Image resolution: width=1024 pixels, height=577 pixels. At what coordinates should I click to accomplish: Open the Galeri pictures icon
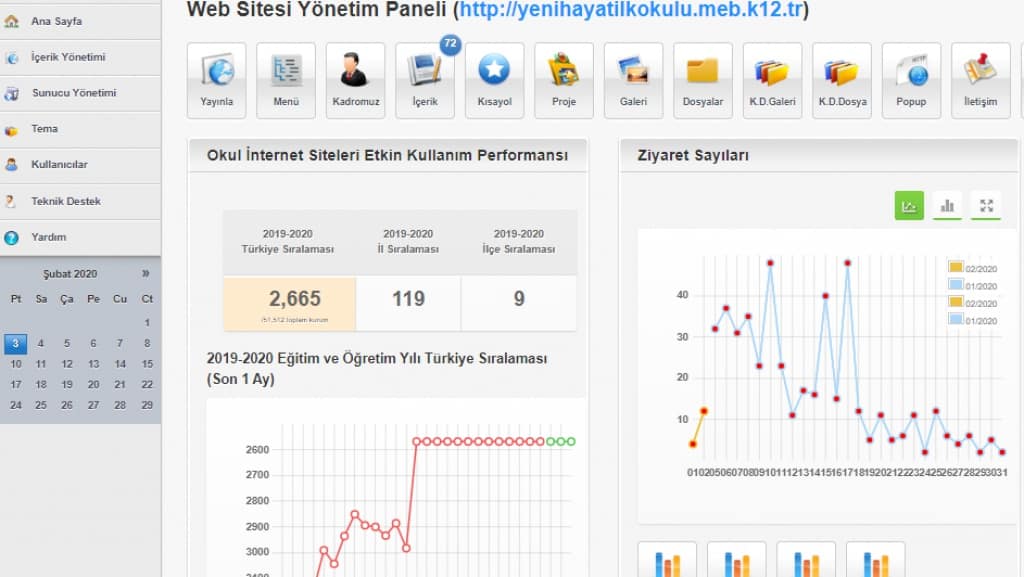[633, 79]
